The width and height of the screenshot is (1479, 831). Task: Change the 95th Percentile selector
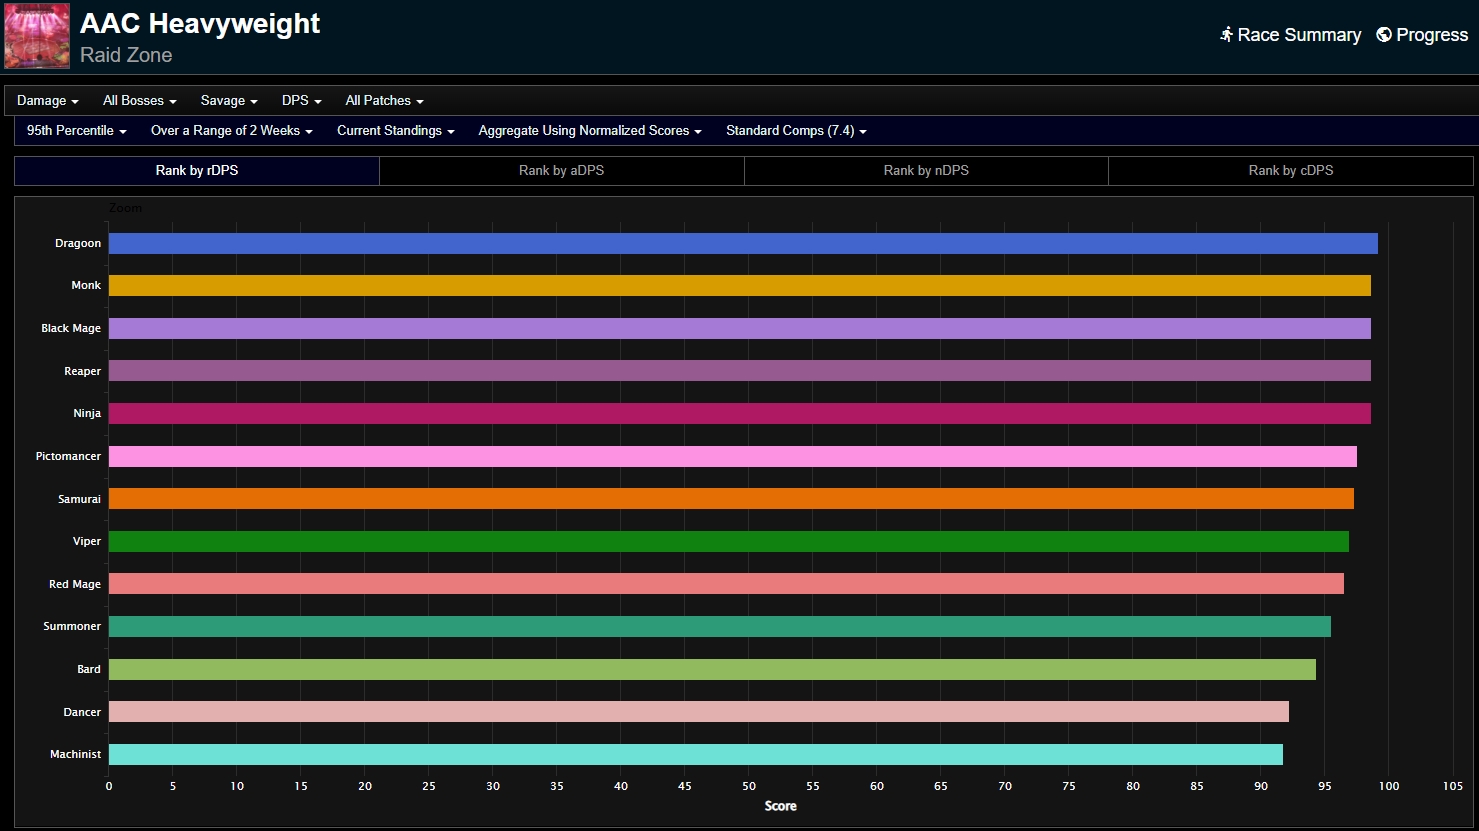pos(76,131)
